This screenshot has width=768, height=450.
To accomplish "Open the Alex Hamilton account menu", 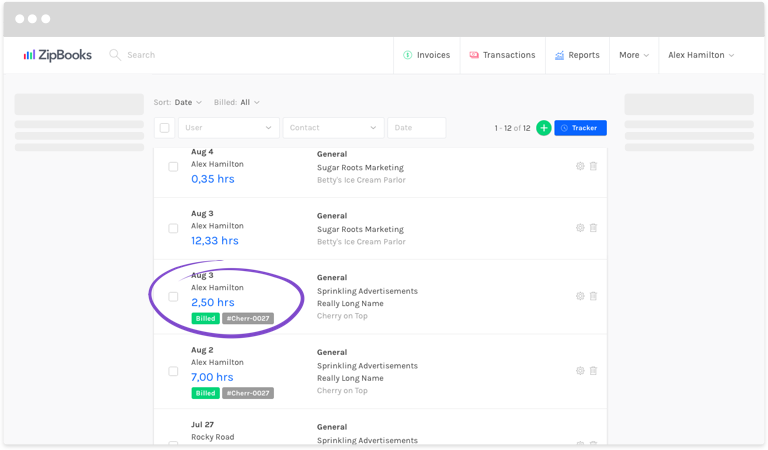I will [701, 55].
